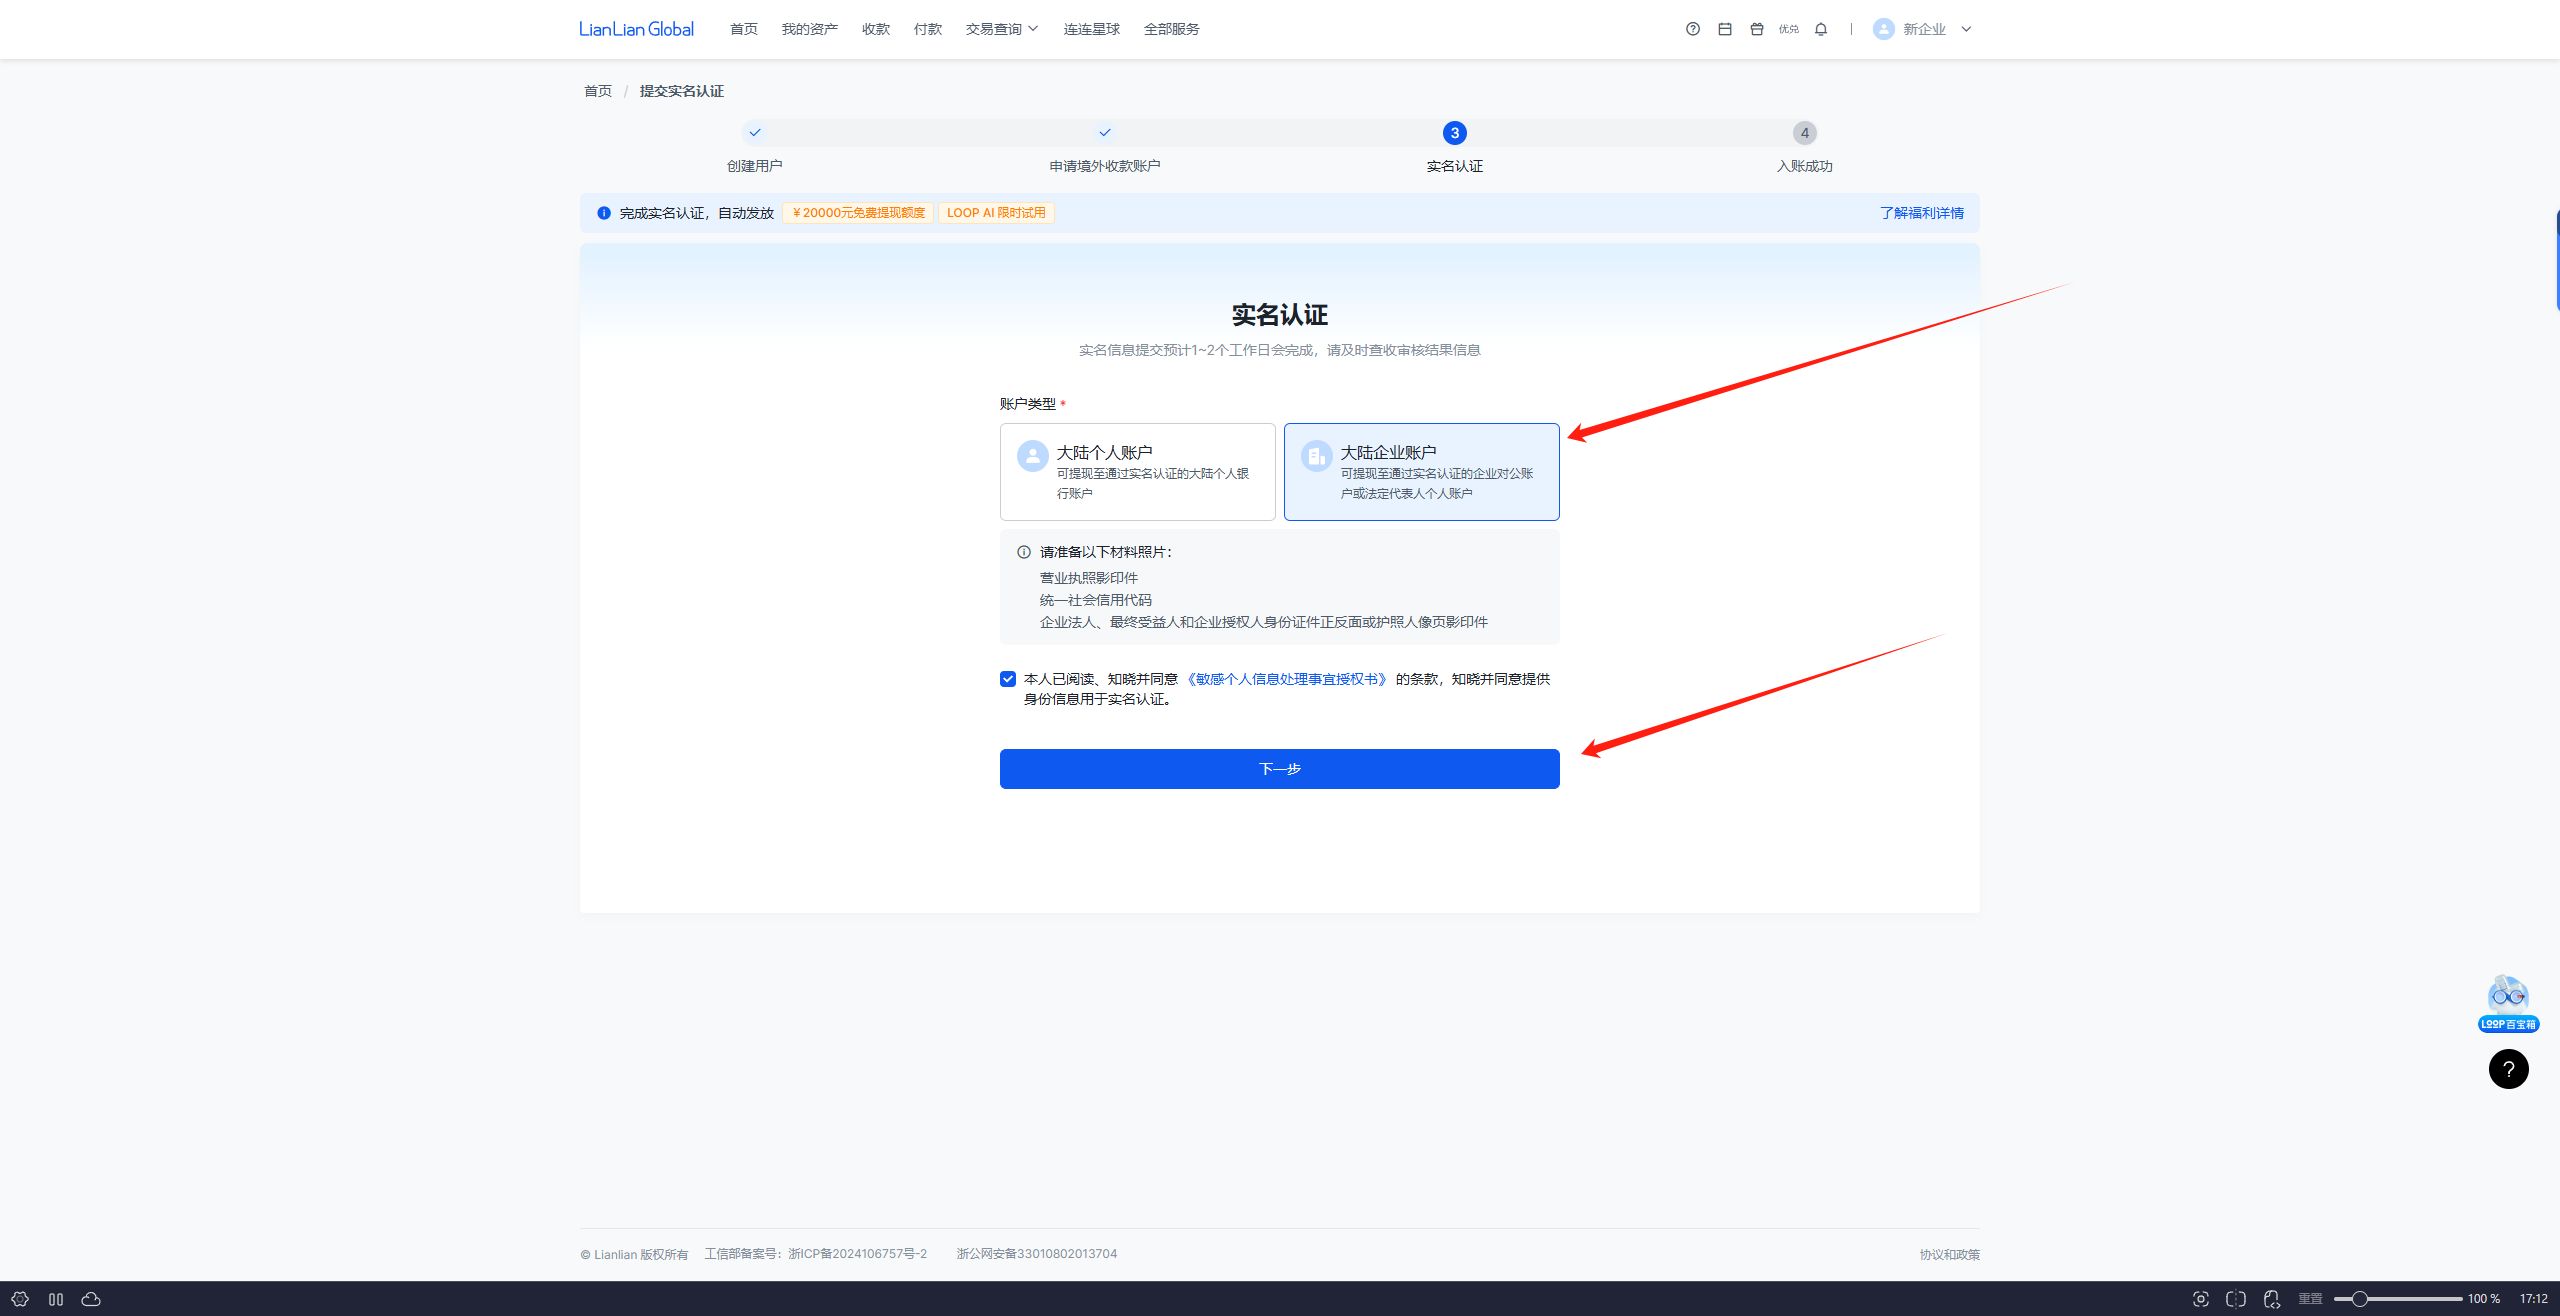Click info icon beside 请准备以下材料照片
Screen dimensions: 2560x1316
point(1024,552)
